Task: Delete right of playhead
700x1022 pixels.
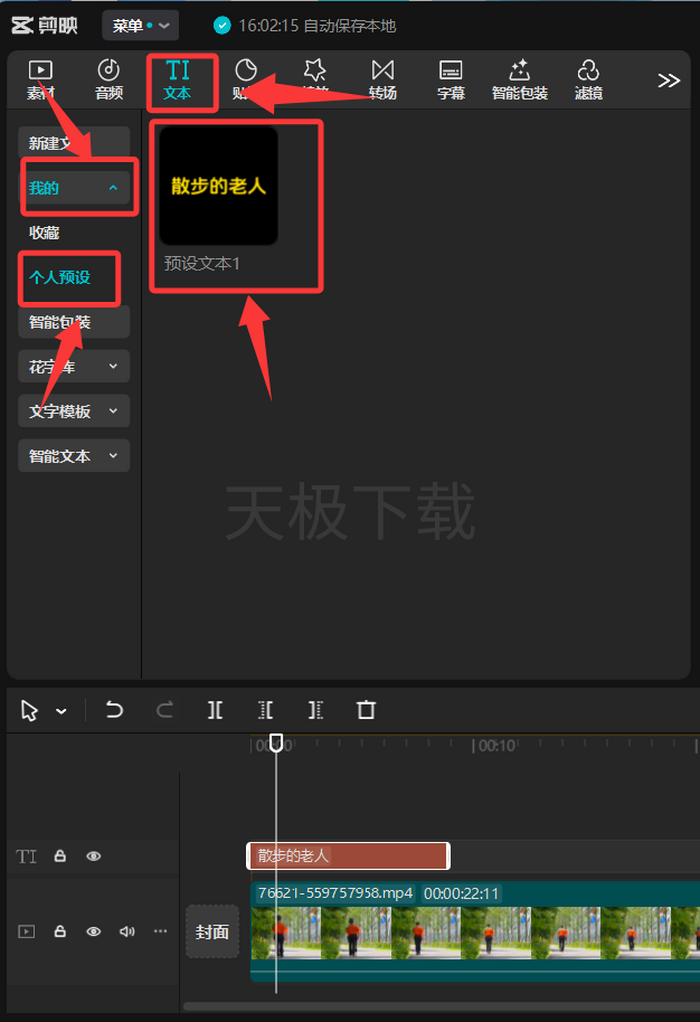Action: coord(315,710)
